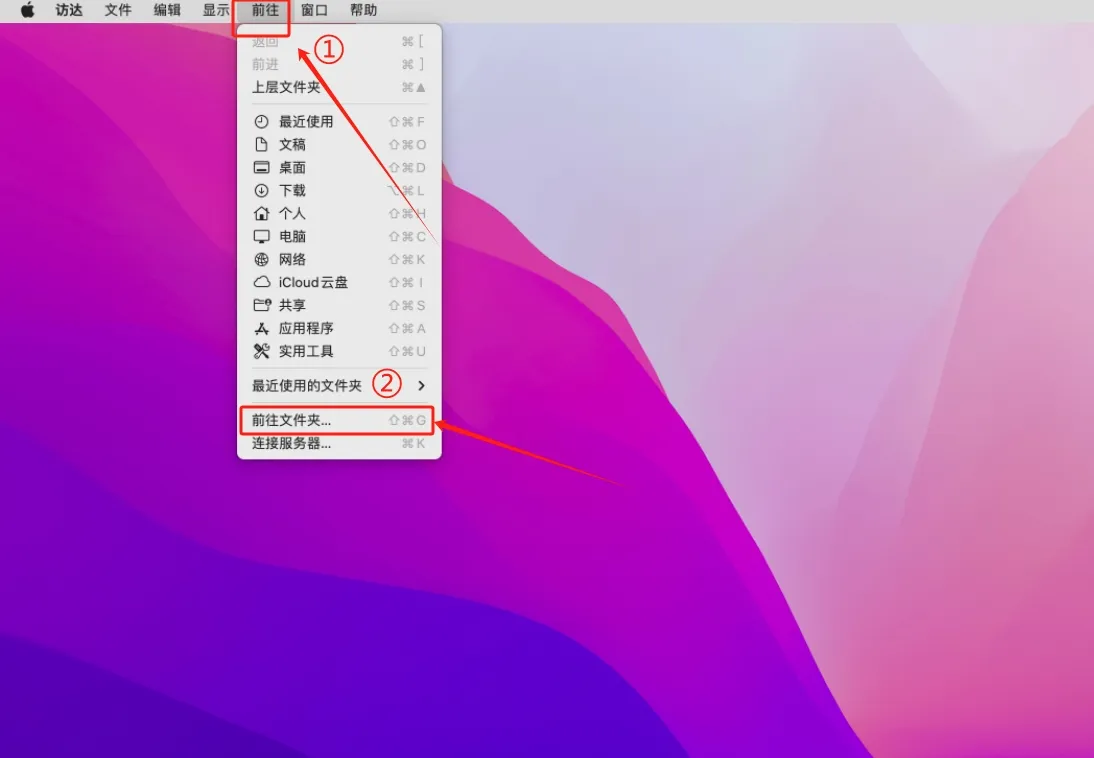1094x758 pixels.
Task: Click the Apple logo menu icon
Action: 28,10
